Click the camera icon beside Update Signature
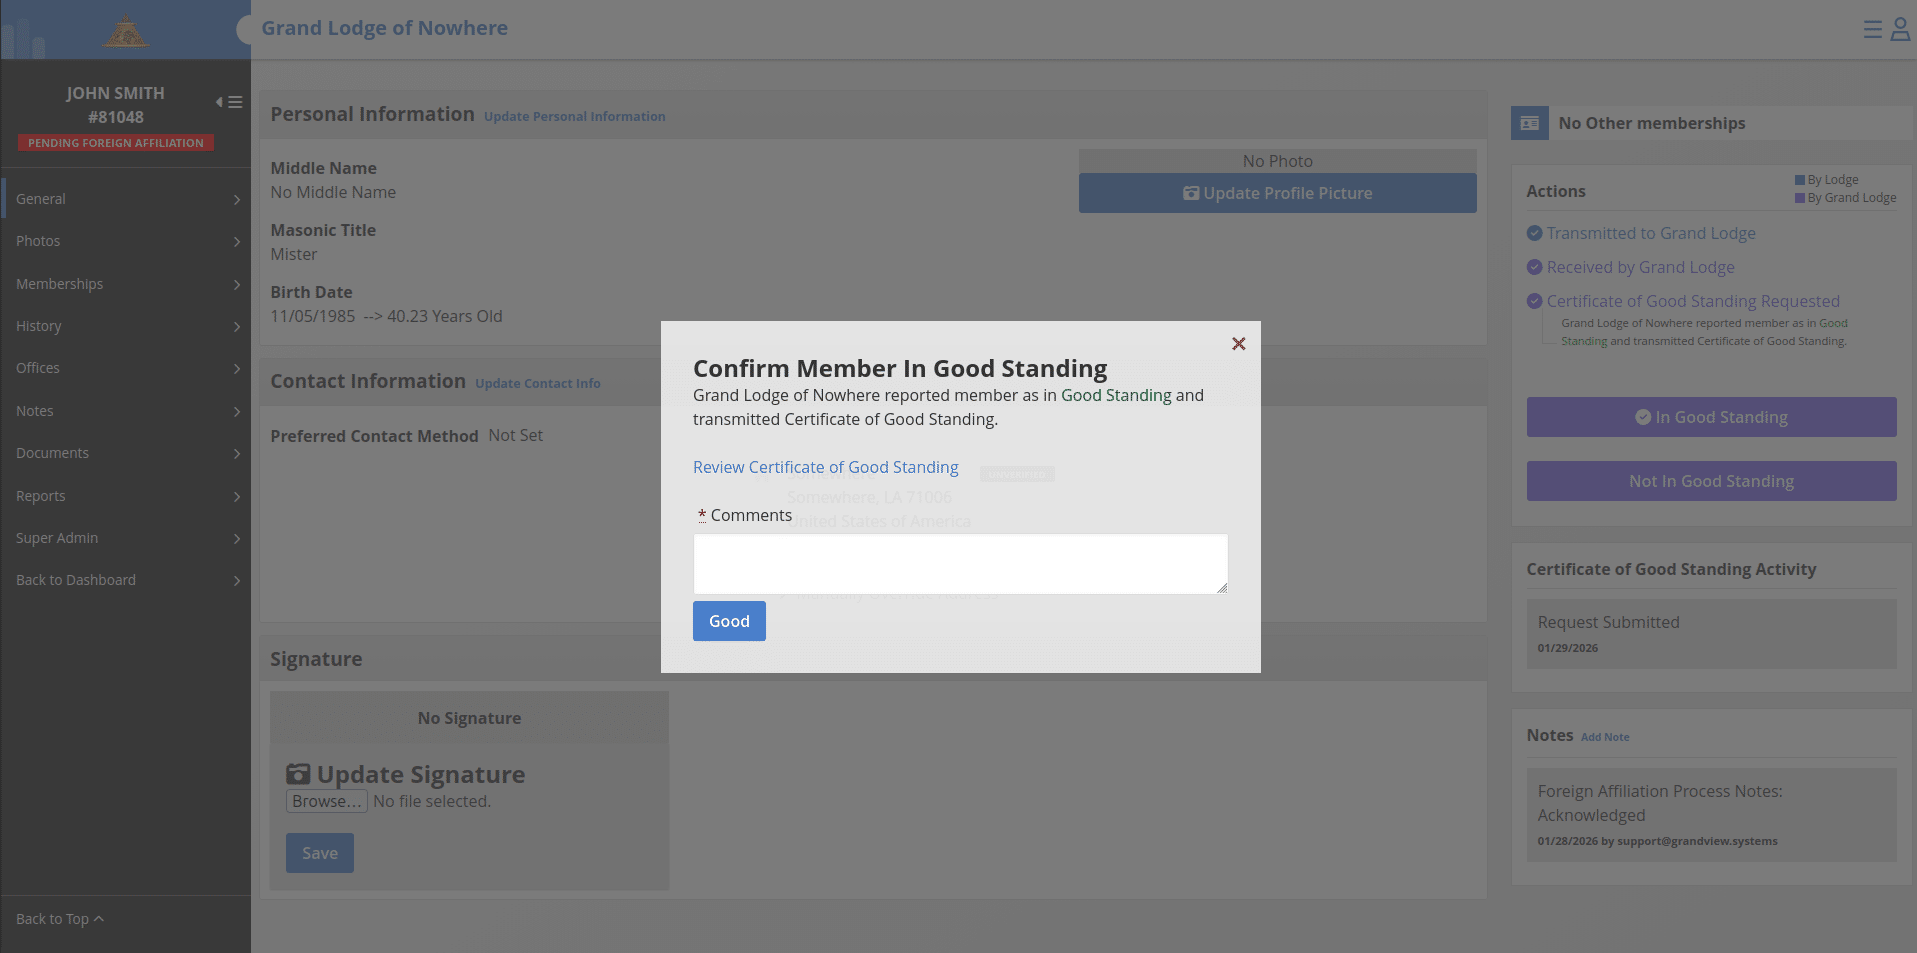The image size is (1917, 953). (x=298, y=774)
